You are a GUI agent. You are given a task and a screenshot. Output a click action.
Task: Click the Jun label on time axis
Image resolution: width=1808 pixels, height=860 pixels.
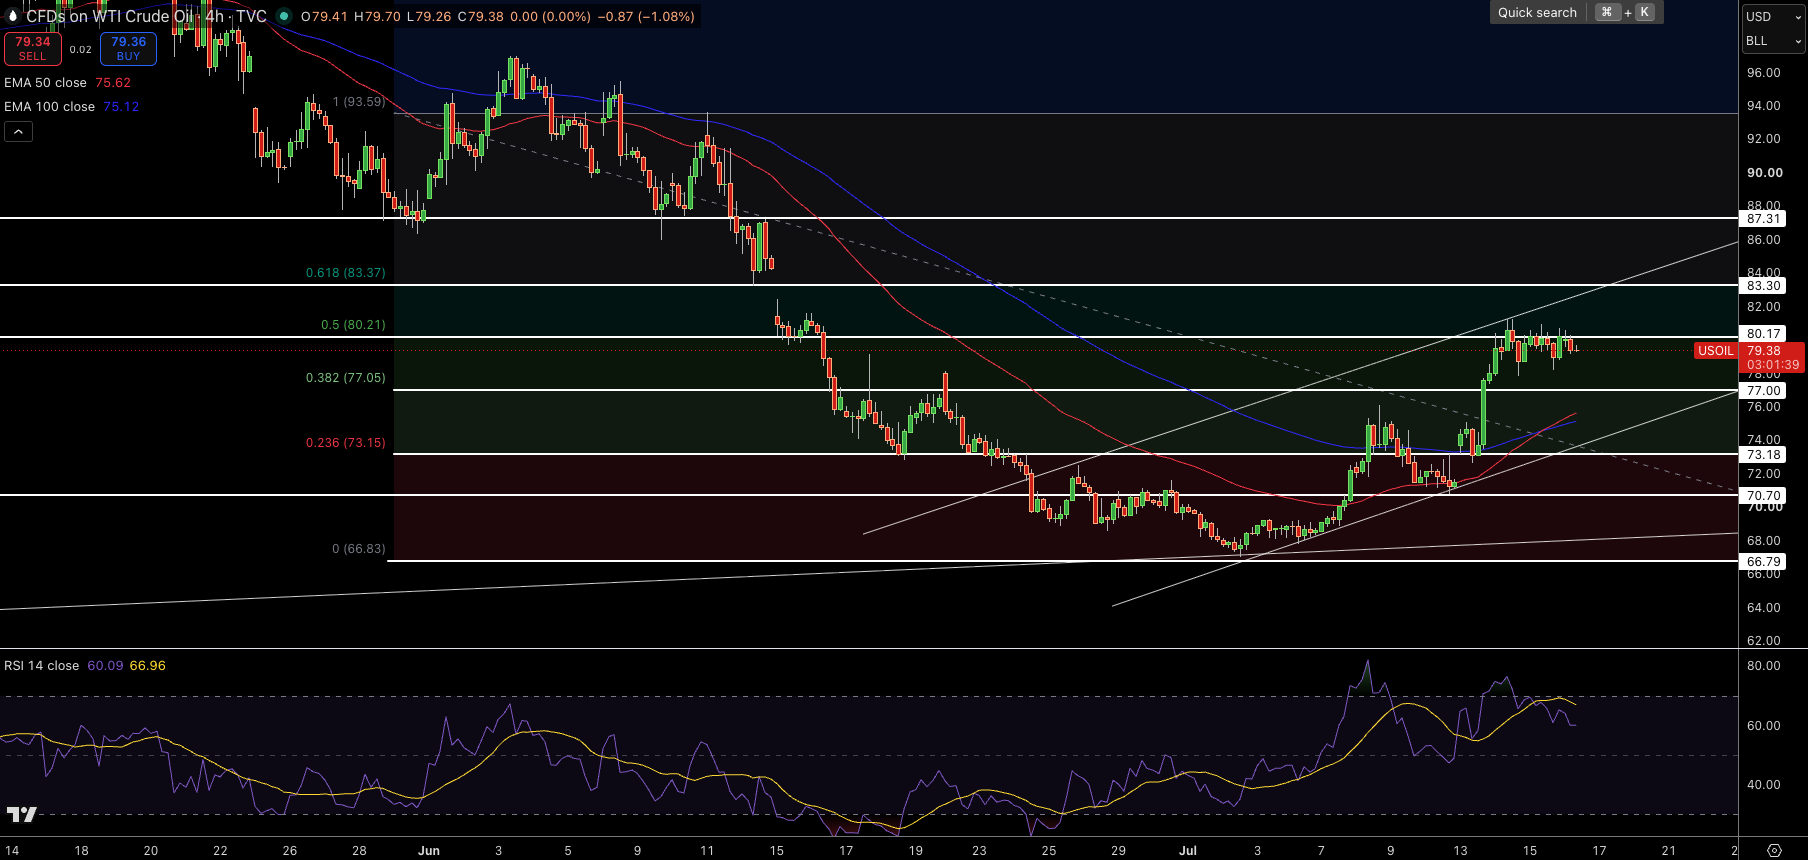[x=429, y=851]
